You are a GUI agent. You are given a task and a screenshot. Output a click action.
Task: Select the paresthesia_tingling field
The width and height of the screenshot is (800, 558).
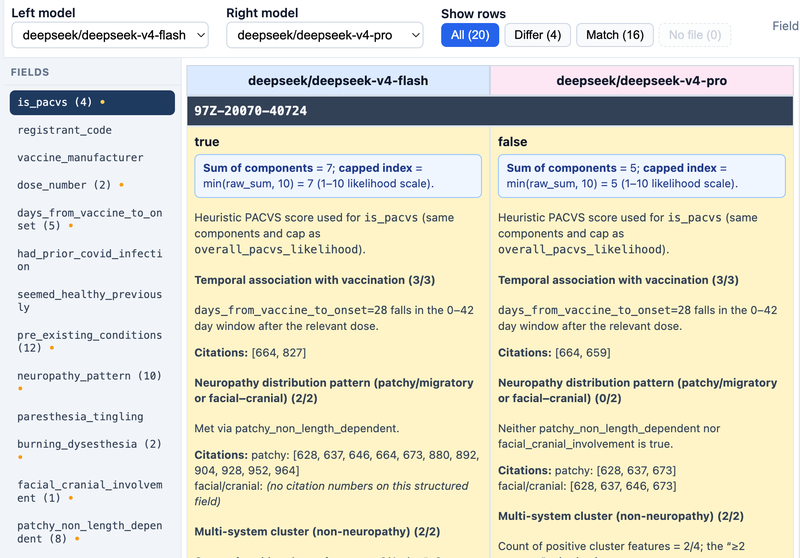click(x=92, y=417)
